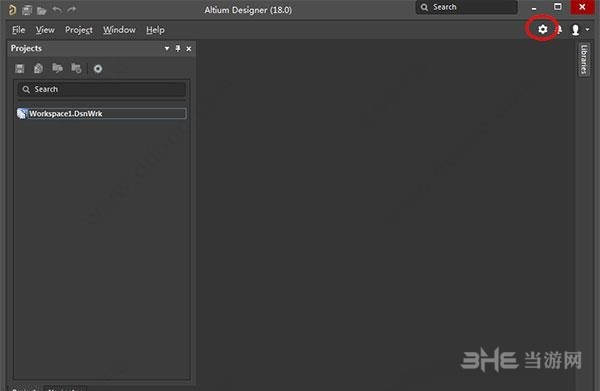The image size is (600, 391).
Task: Click the notifications bell icon
Action: pos(559,29)
